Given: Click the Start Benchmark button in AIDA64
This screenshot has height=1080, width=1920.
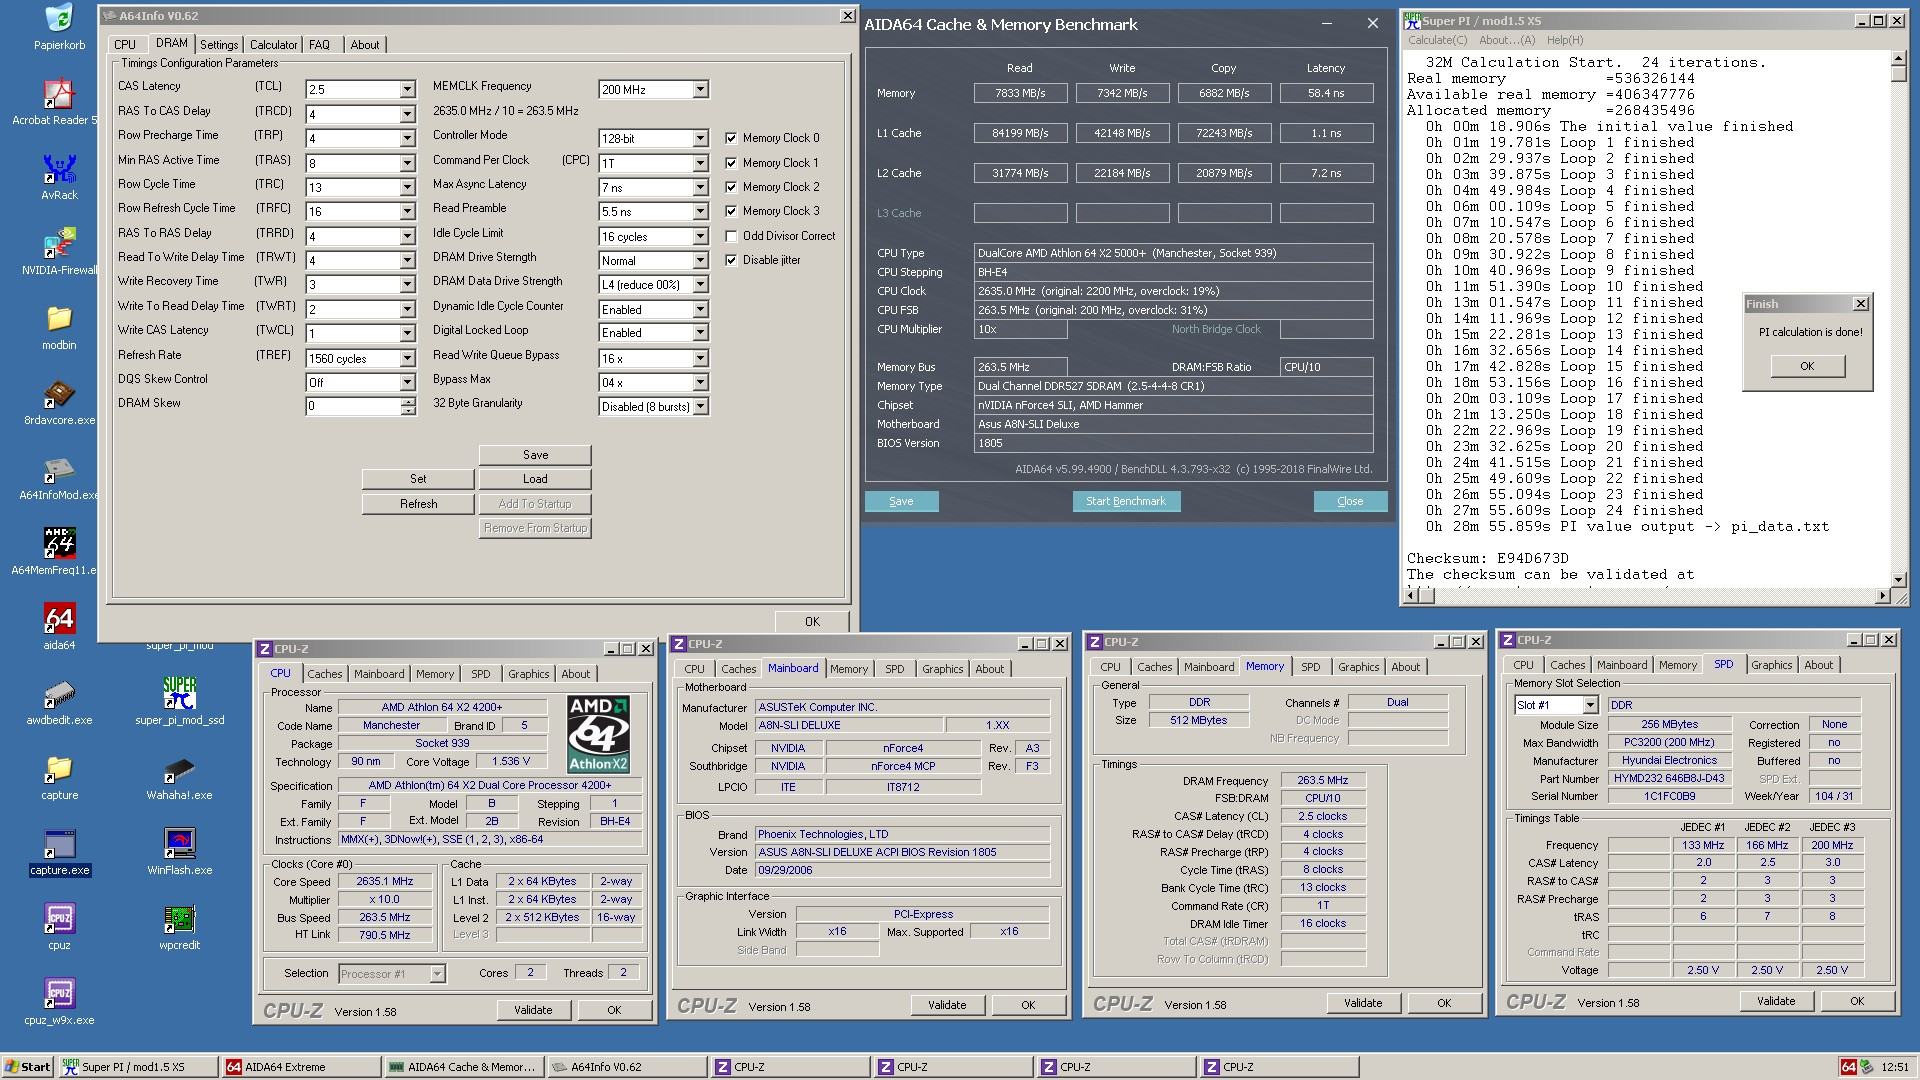Looking at the screenshot, I should pyautogui.click(x=1125, y=501).
